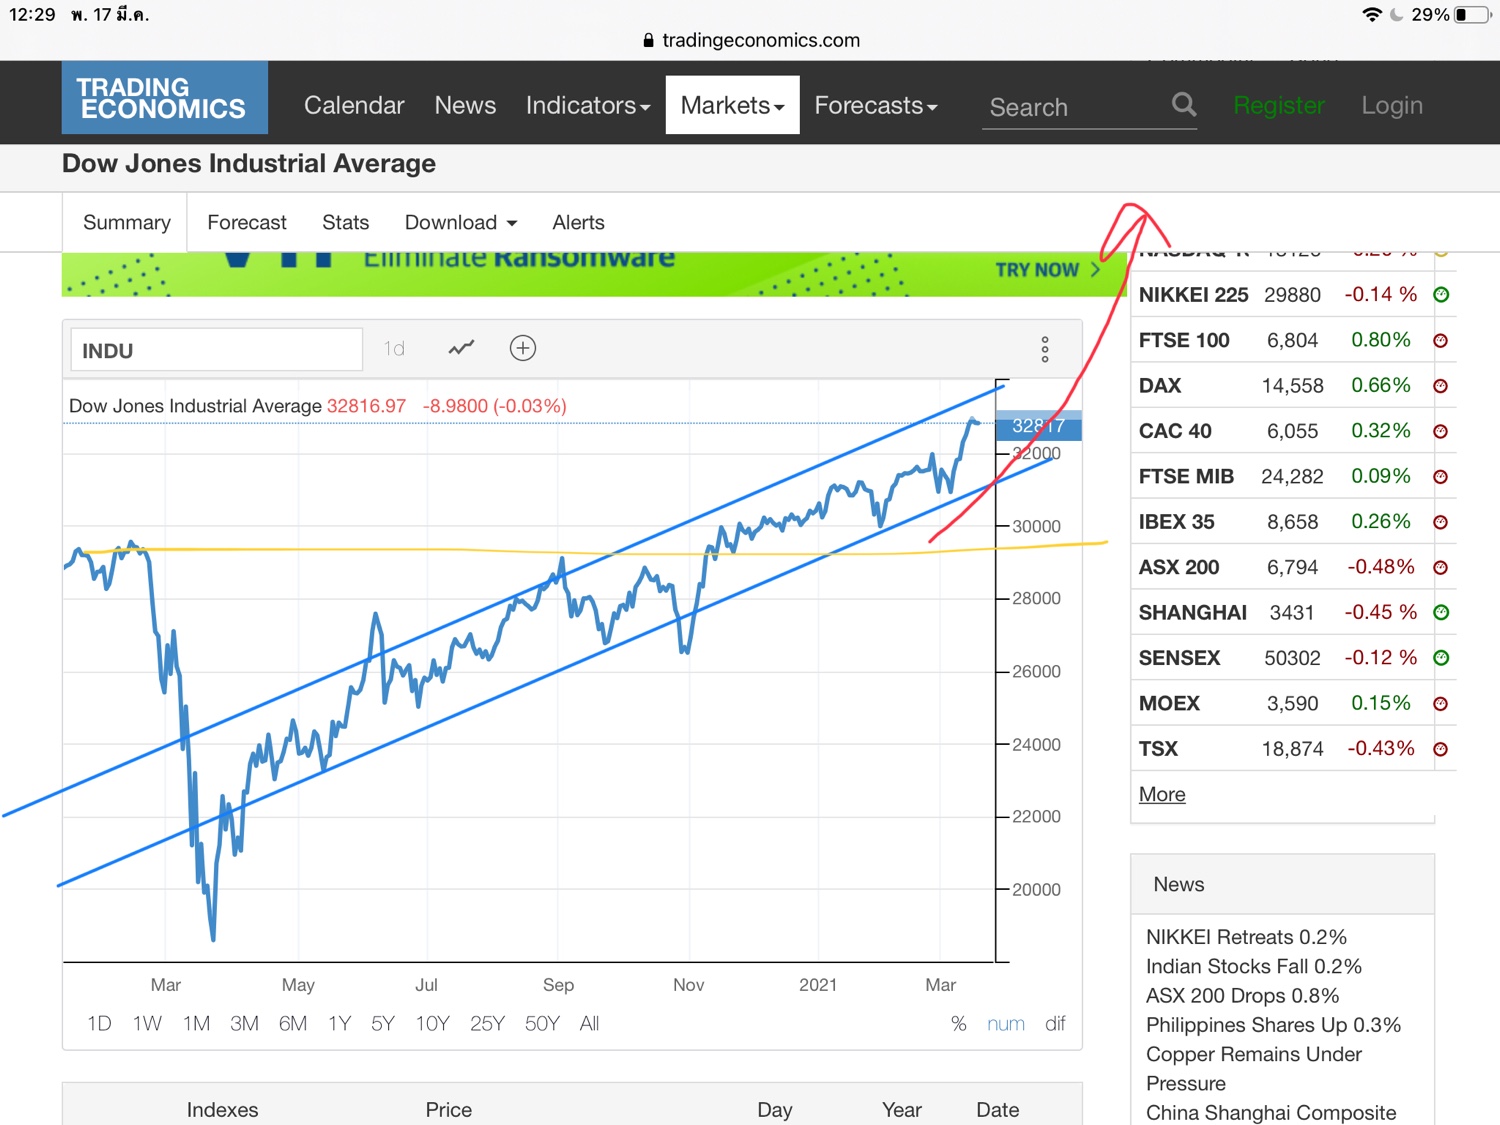1500x1125 pixels.
Task: Click the CAC 40 status clock icon
Action: (1441, 432)
